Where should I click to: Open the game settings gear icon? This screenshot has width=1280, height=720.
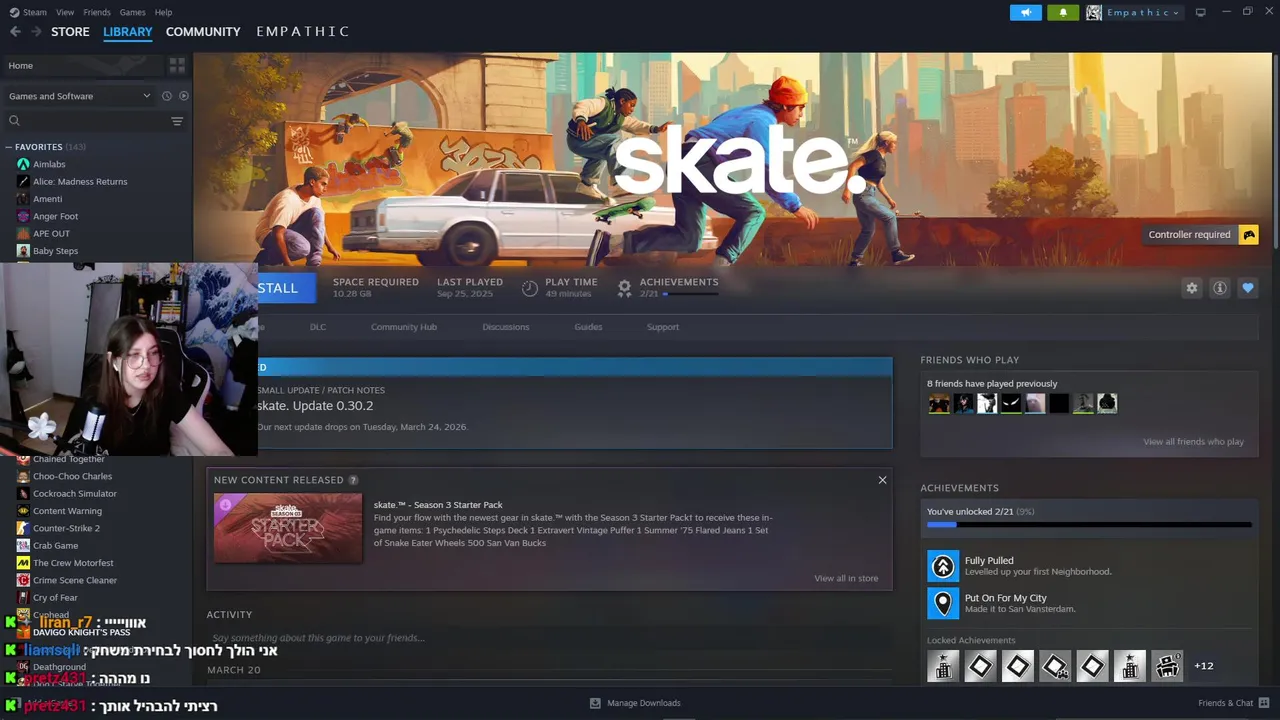[1192, 288]
